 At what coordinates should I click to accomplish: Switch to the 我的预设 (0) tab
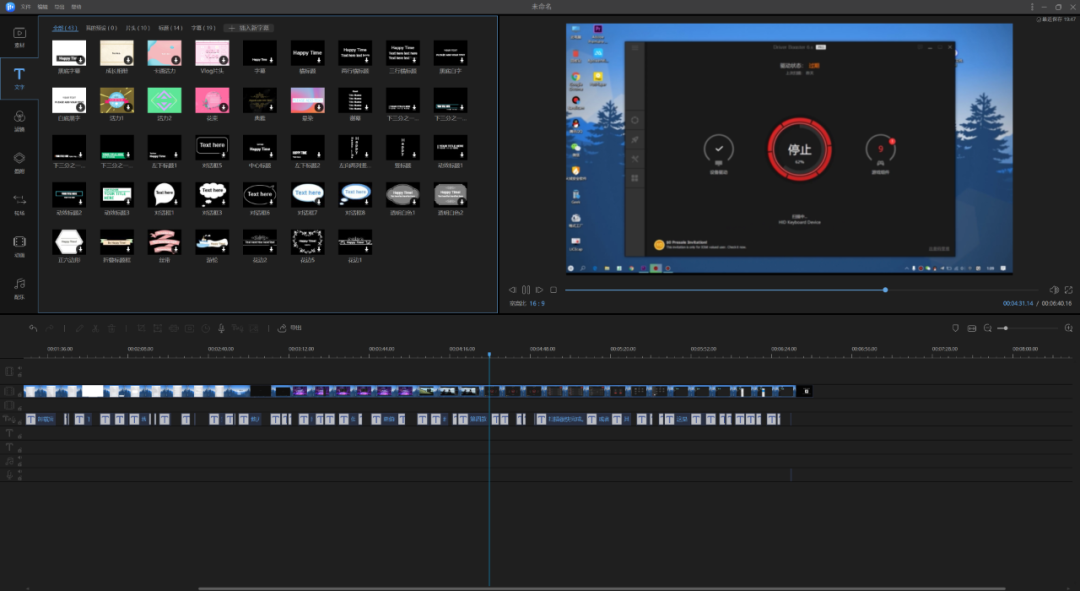point(101,28)
